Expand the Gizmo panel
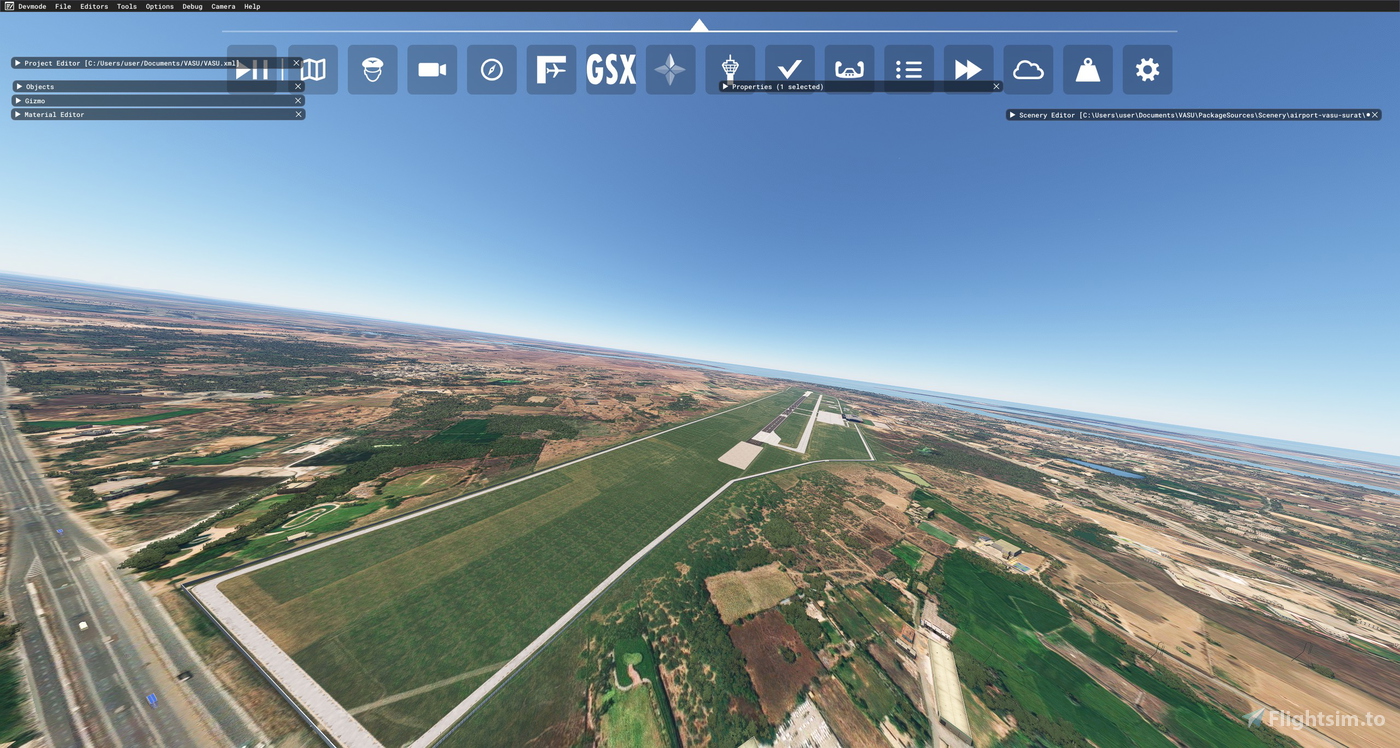This screenshot has height=748, width=1400. pyautogui.click(x=17, y=100)
